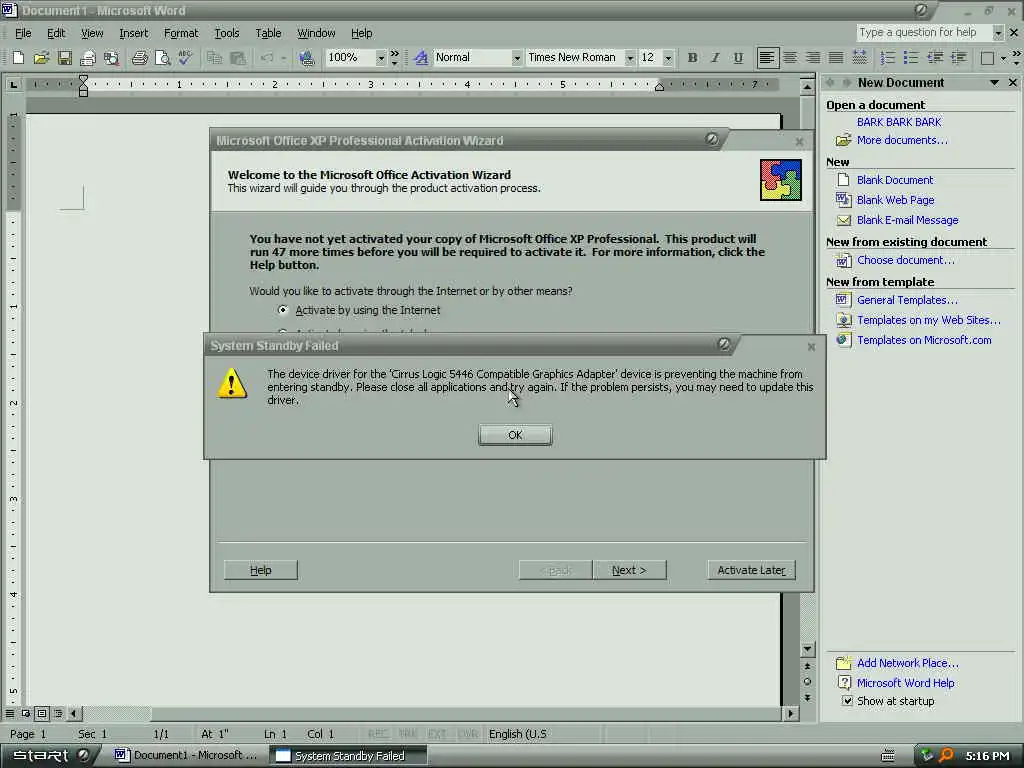Image resolution: width=1024 pixels, height=768 pixels.
Task: Click the Undo arrow icon
Action: (x=266, y=58)
